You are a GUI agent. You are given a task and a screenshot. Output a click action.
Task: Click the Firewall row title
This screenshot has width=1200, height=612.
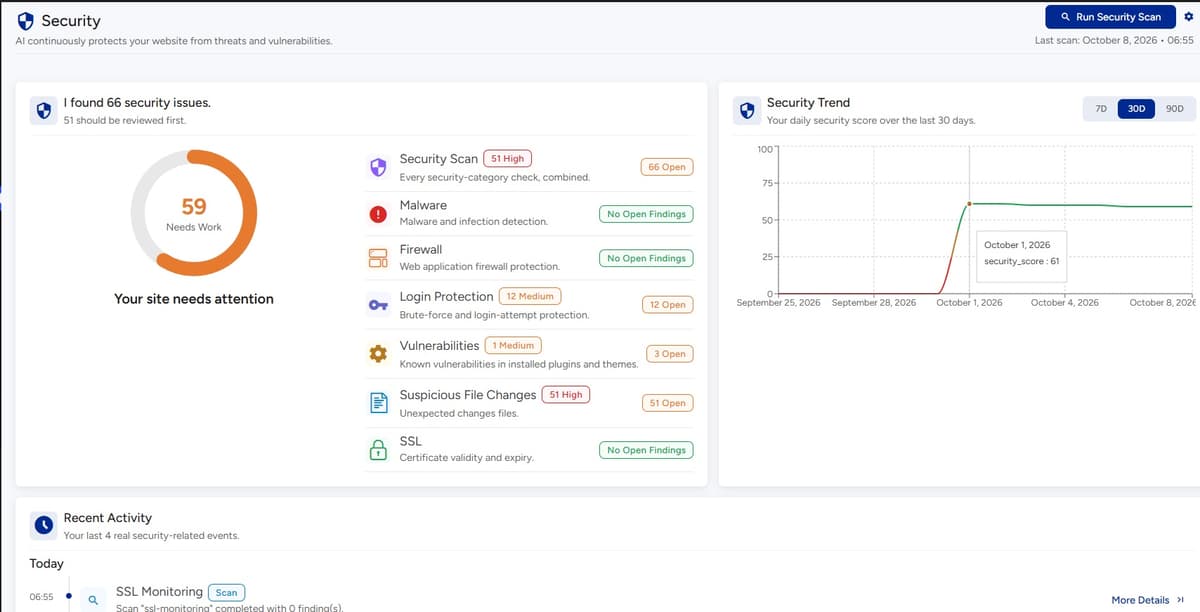point(421,249)
